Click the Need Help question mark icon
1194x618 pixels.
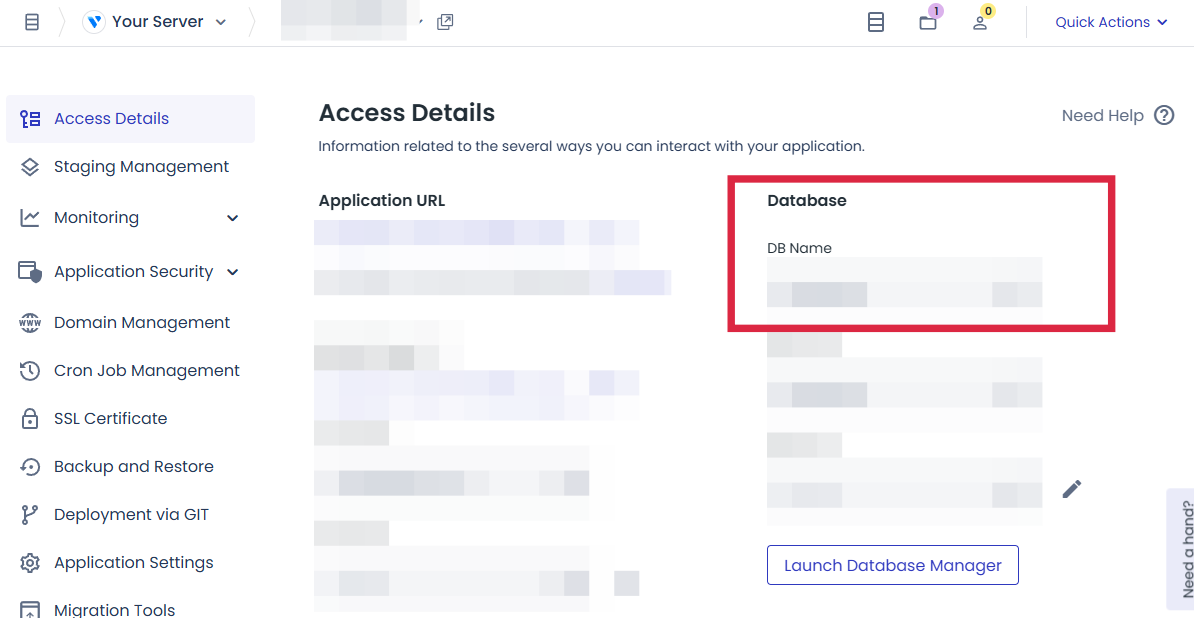pyautogui.click(x=1164, y=116)
